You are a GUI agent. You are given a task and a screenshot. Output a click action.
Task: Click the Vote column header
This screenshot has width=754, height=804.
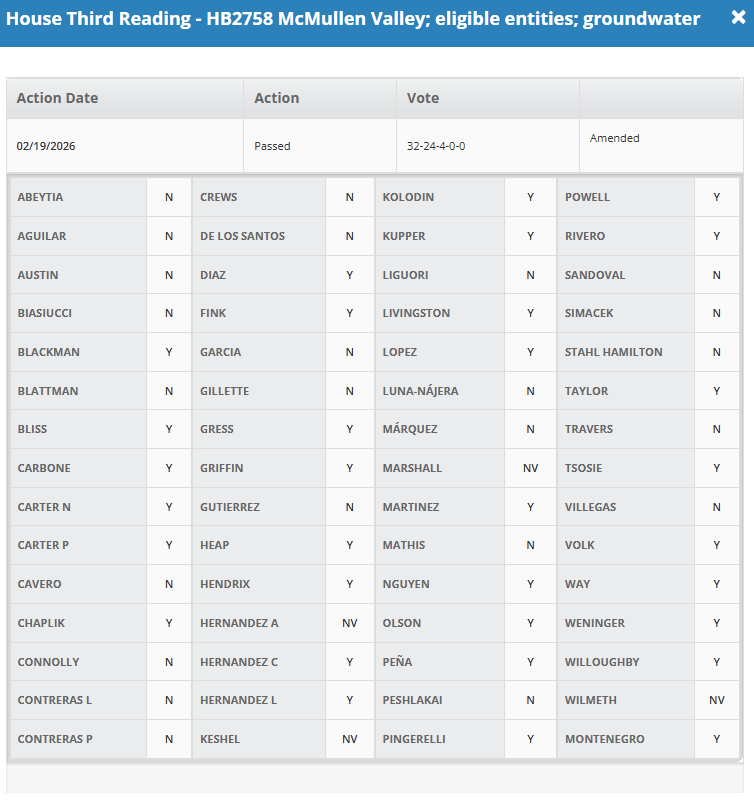coord(422,98)
